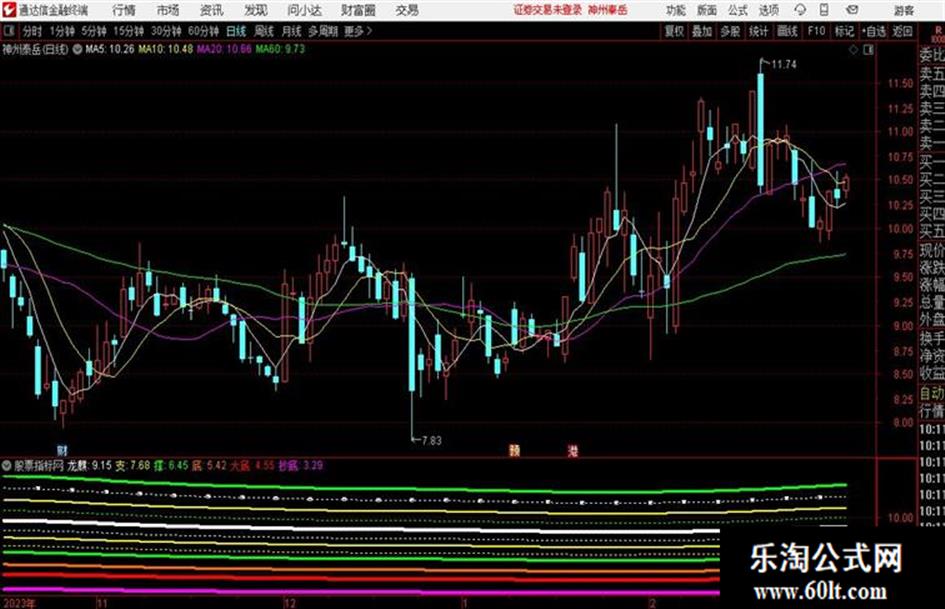Expand the 股票指标网 sub-indicator dropdown arrow
The image size is (945, 609).
tap(7, 465)
